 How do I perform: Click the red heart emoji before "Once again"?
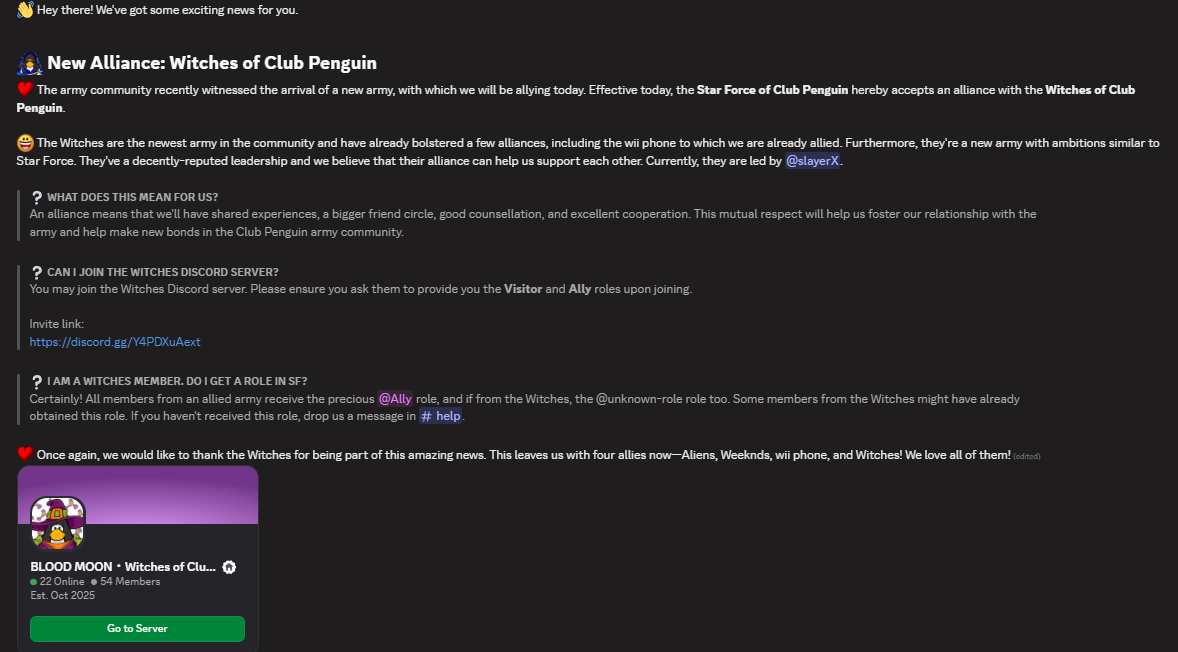pos(25,454)
